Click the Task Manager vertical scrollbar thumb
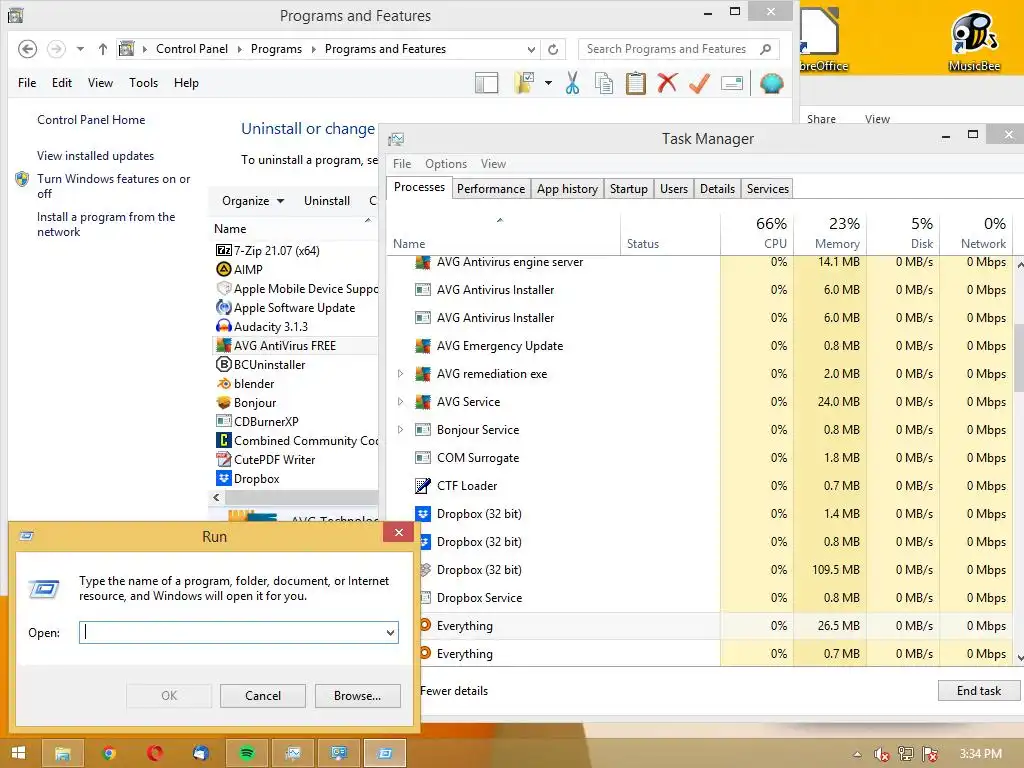 1019,357
